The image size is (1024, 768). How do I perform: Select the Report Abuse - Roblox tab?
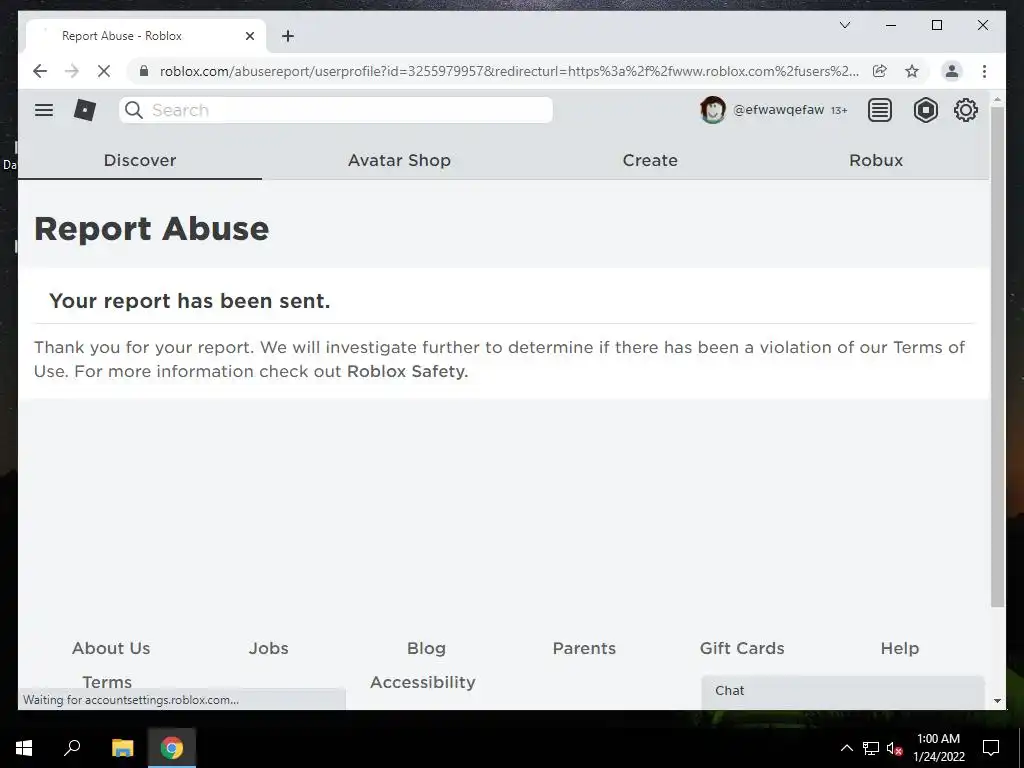146,36
